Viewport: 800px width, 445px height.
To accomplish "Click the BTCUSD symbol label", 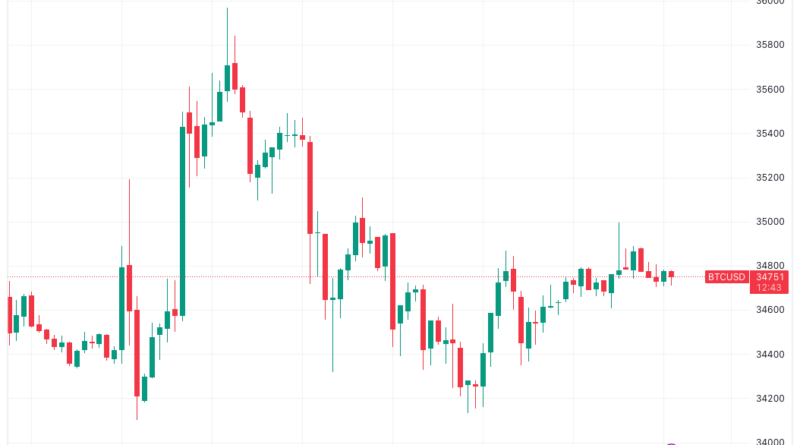I will pyautogui.click(x=723, y=276).
